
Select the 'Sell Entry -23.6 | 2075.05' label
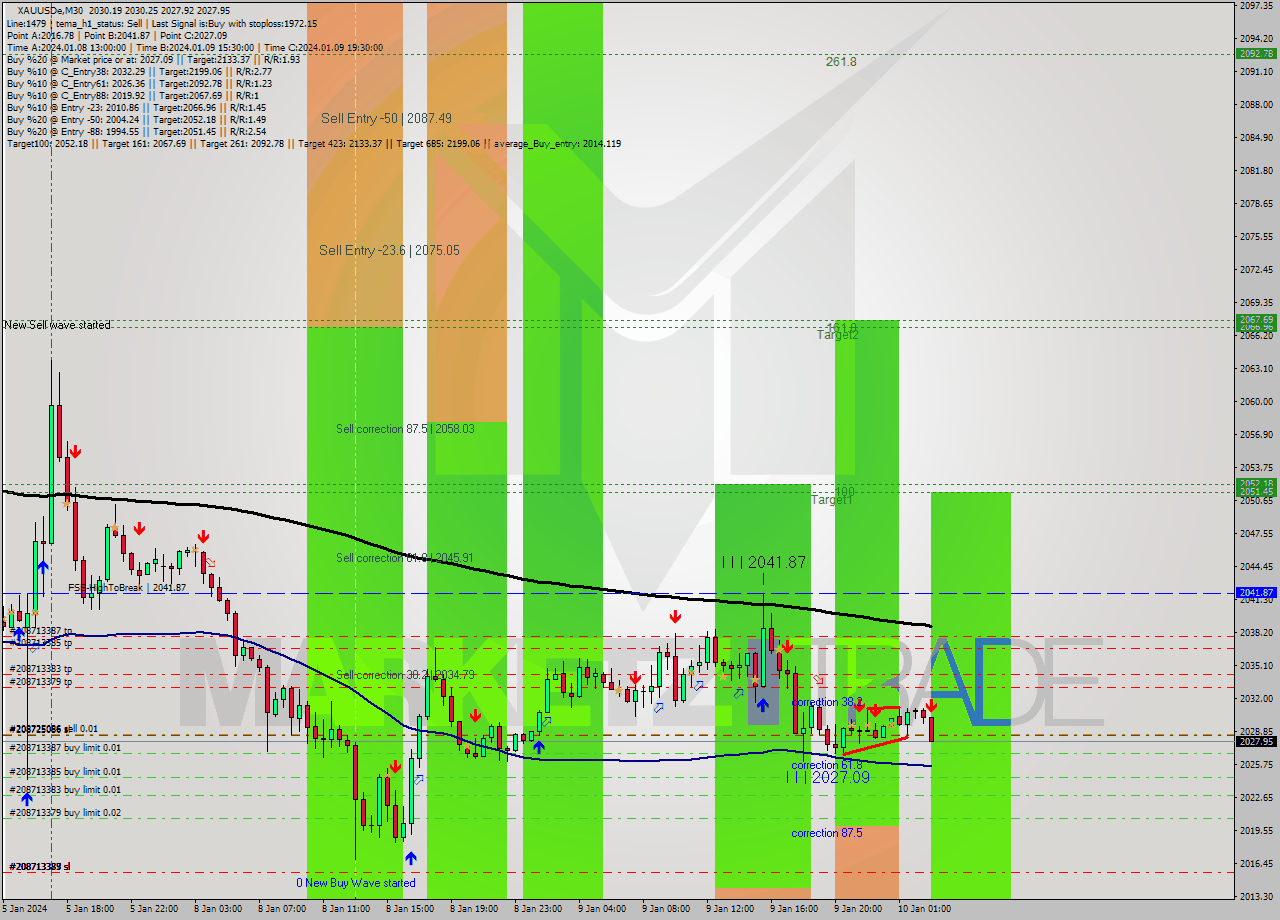click(x=389, y=250)
